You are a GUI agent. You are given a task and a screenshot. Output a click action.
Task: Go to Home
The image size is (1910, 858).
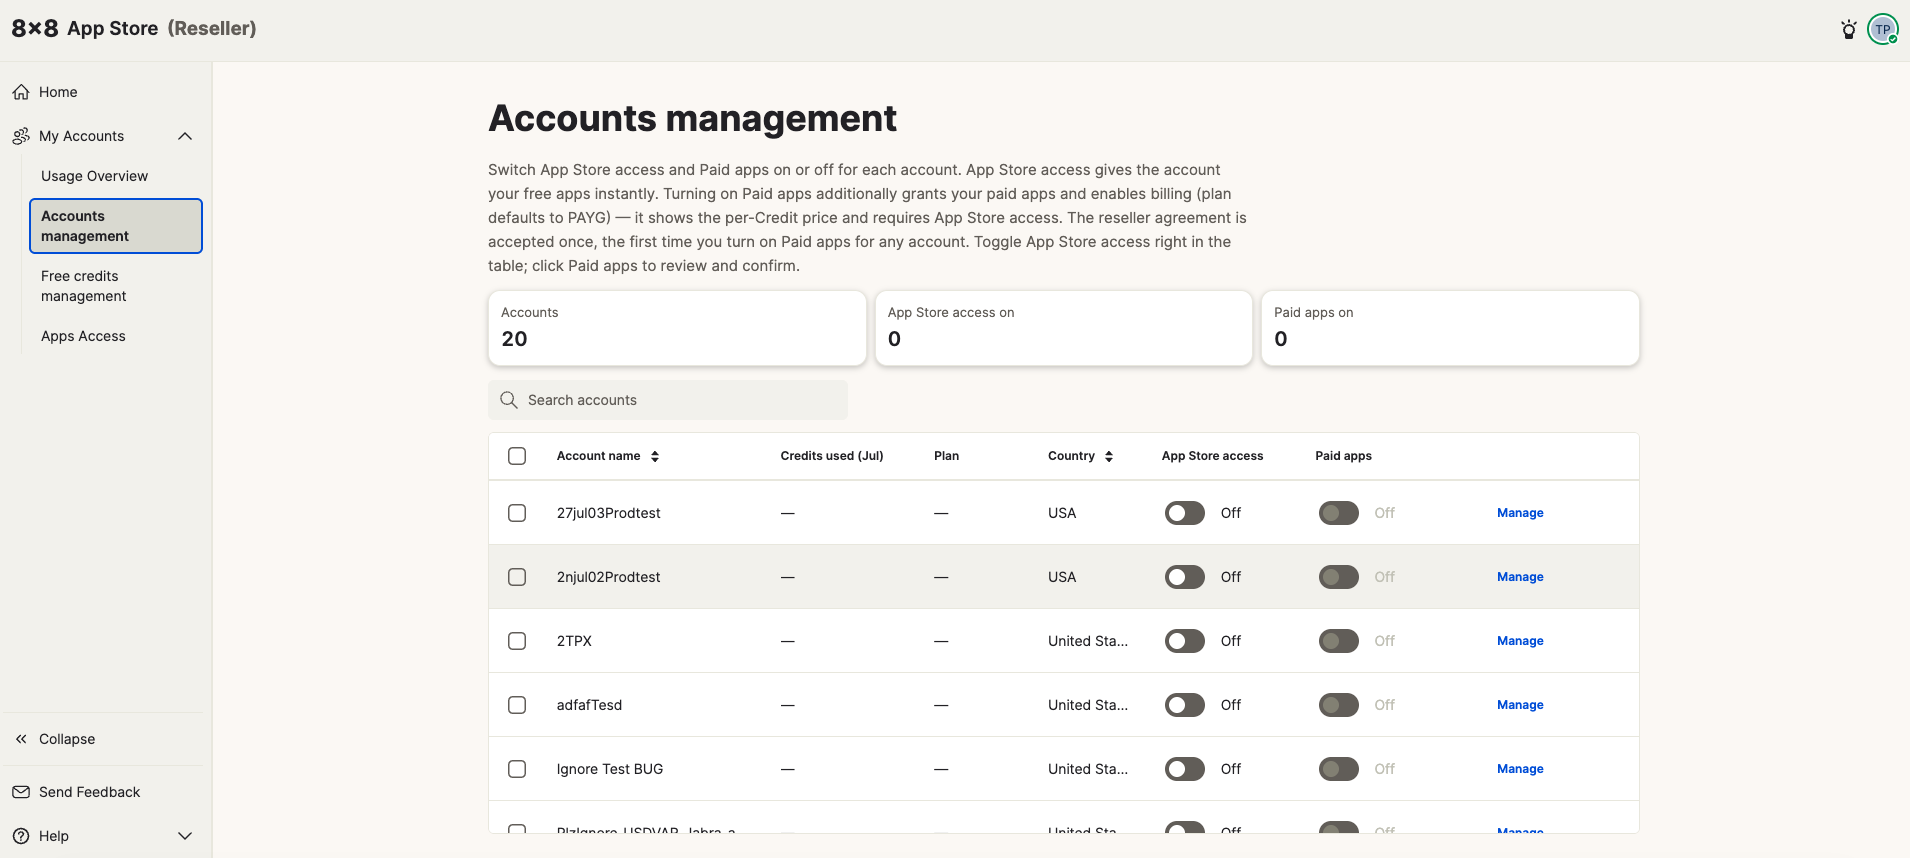58,92
